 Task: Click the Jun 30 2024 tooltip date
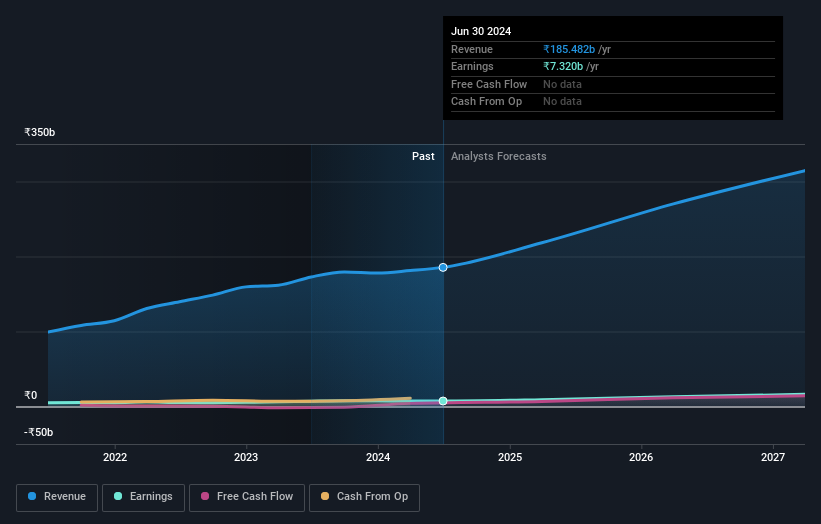click(x=481, y=31)
